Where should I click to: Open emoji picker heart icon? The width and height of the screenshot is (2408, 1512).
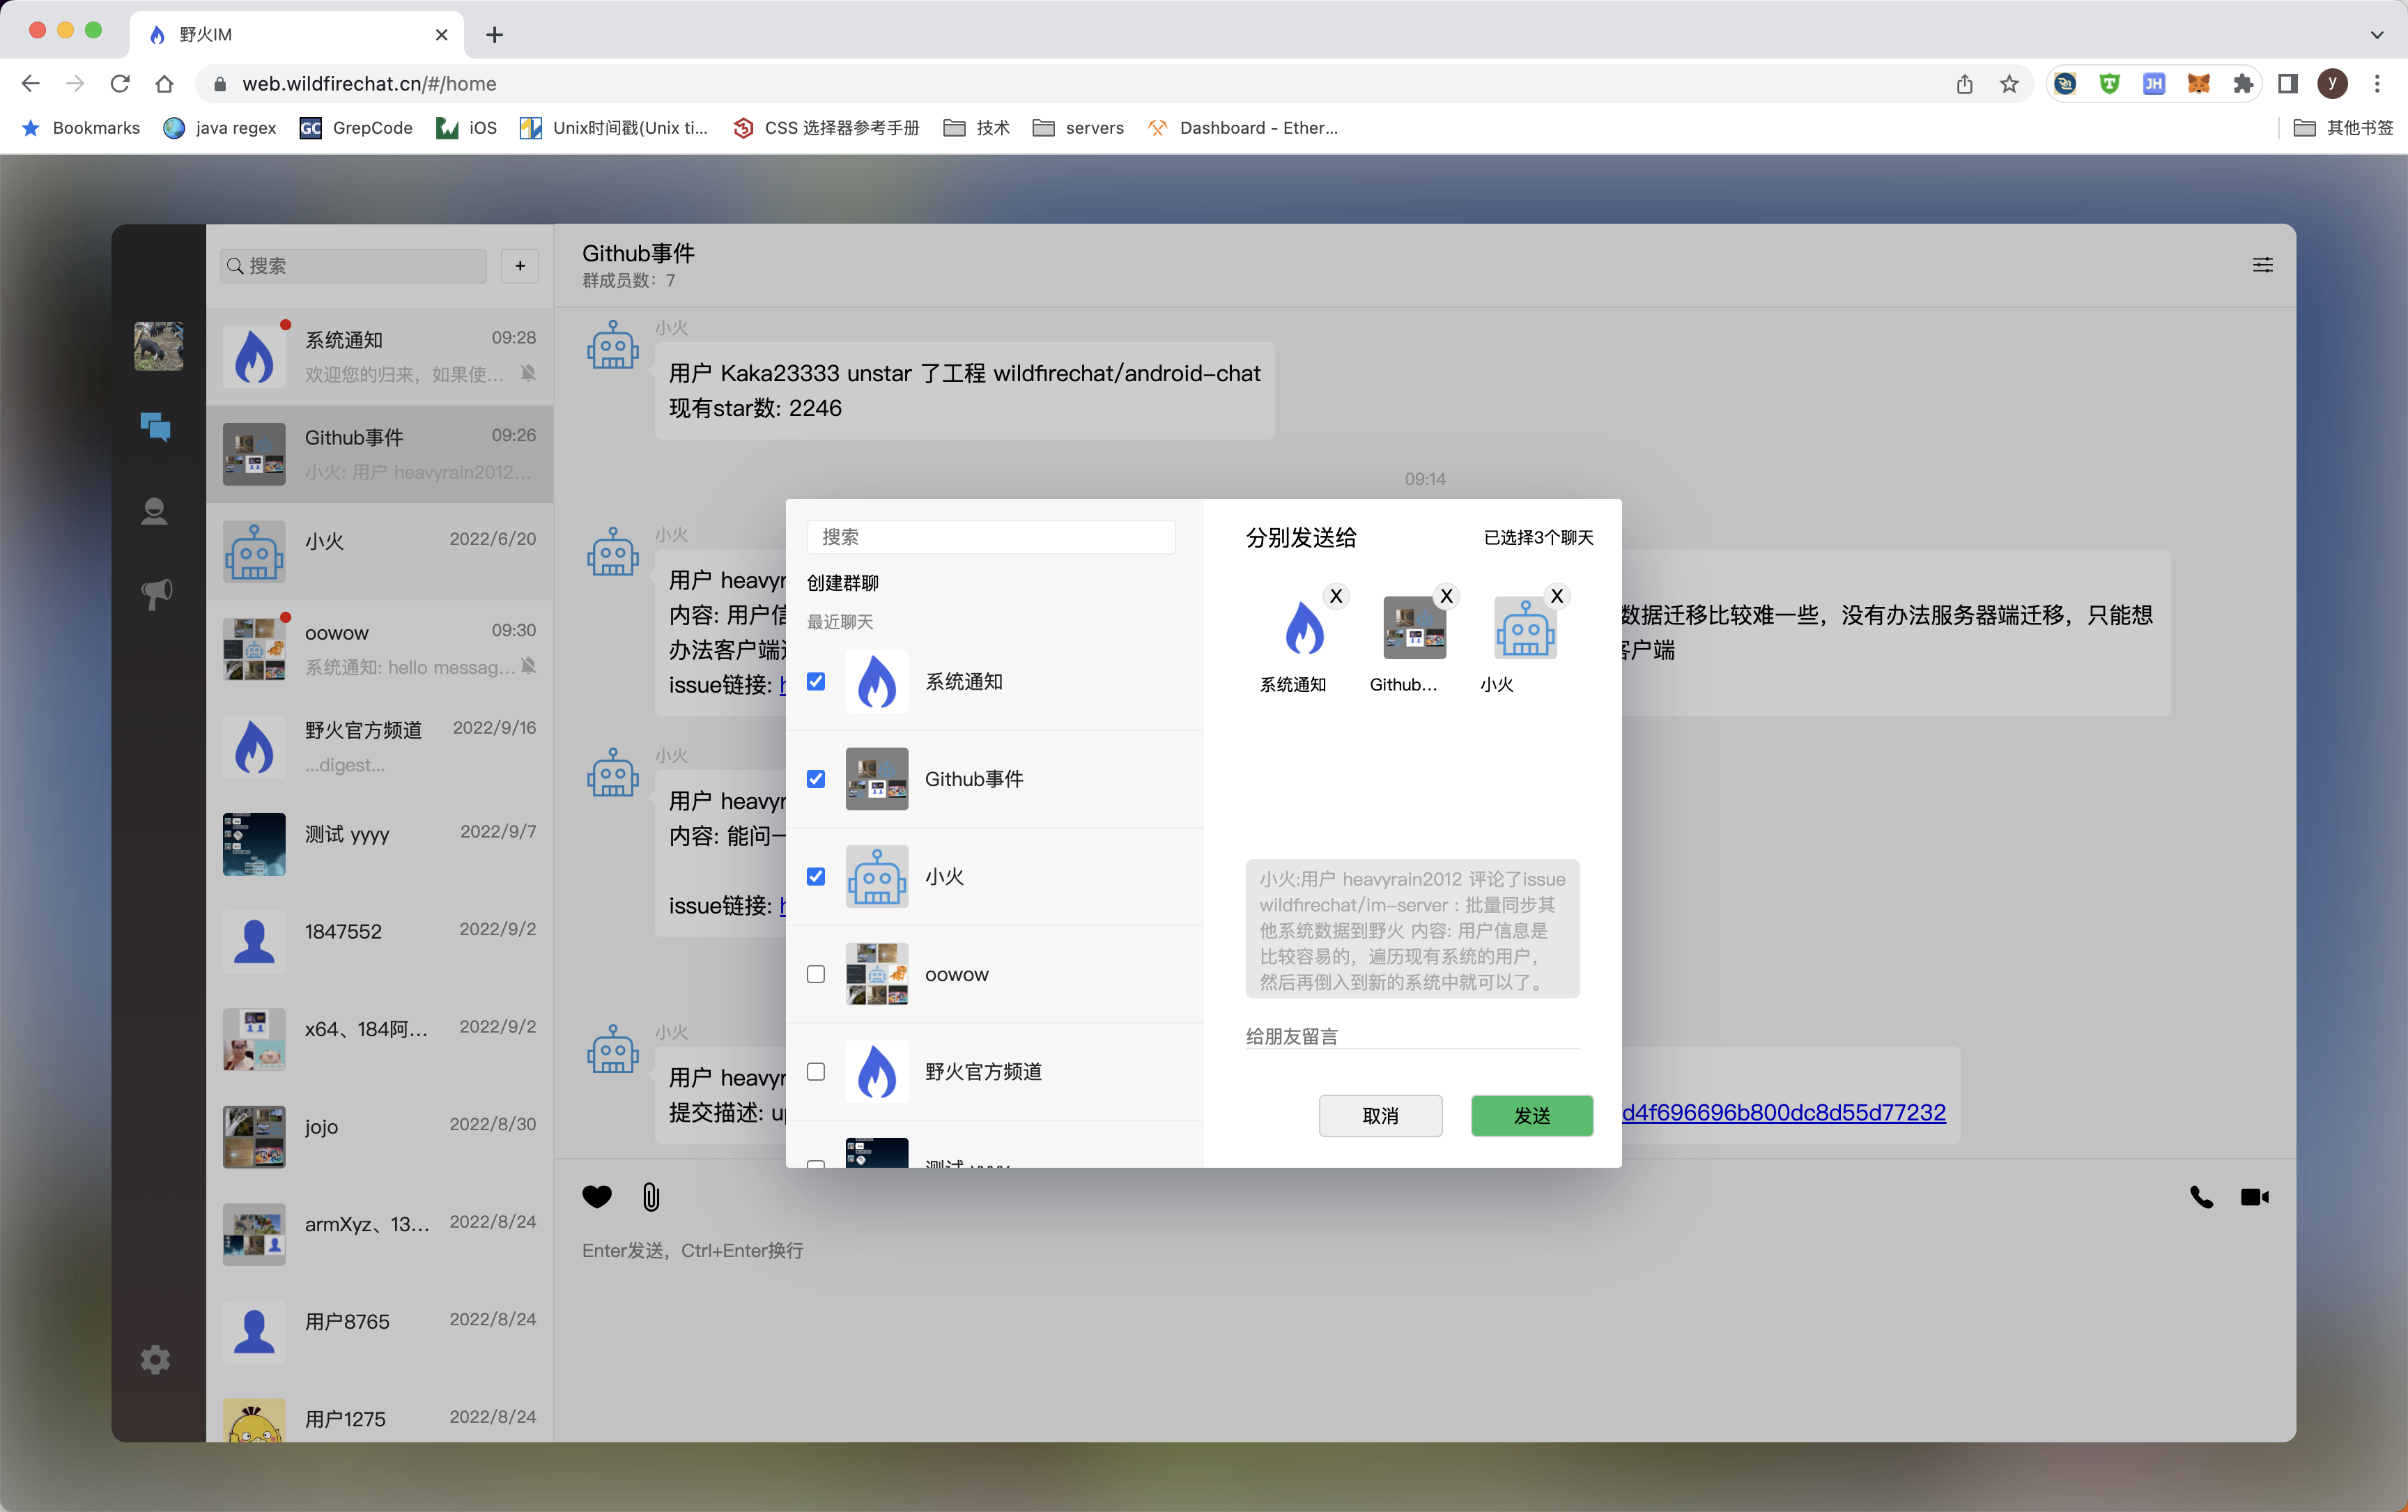click(x=597, y=1197)
